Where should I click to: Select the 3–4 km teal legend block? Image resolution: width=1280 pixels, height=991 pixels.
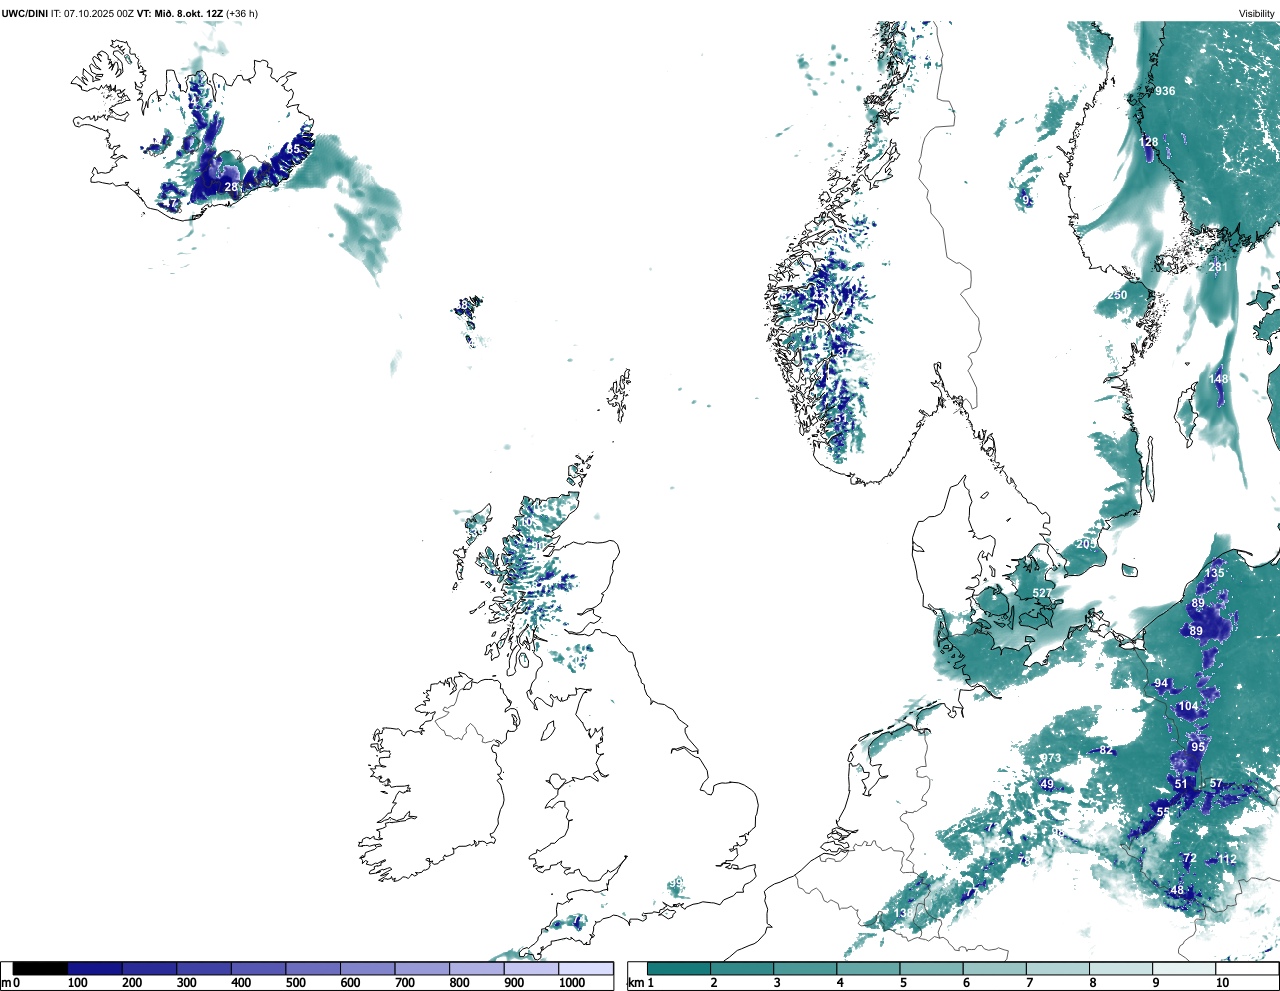coord(806,968)
